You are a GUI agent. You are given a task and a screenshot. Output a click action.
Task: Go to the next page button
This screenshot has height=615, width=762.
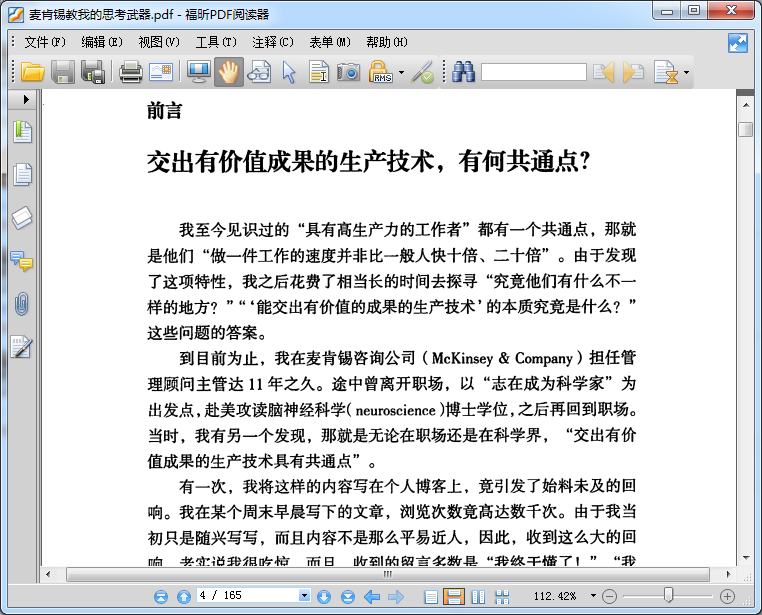[x=324, y=596]
